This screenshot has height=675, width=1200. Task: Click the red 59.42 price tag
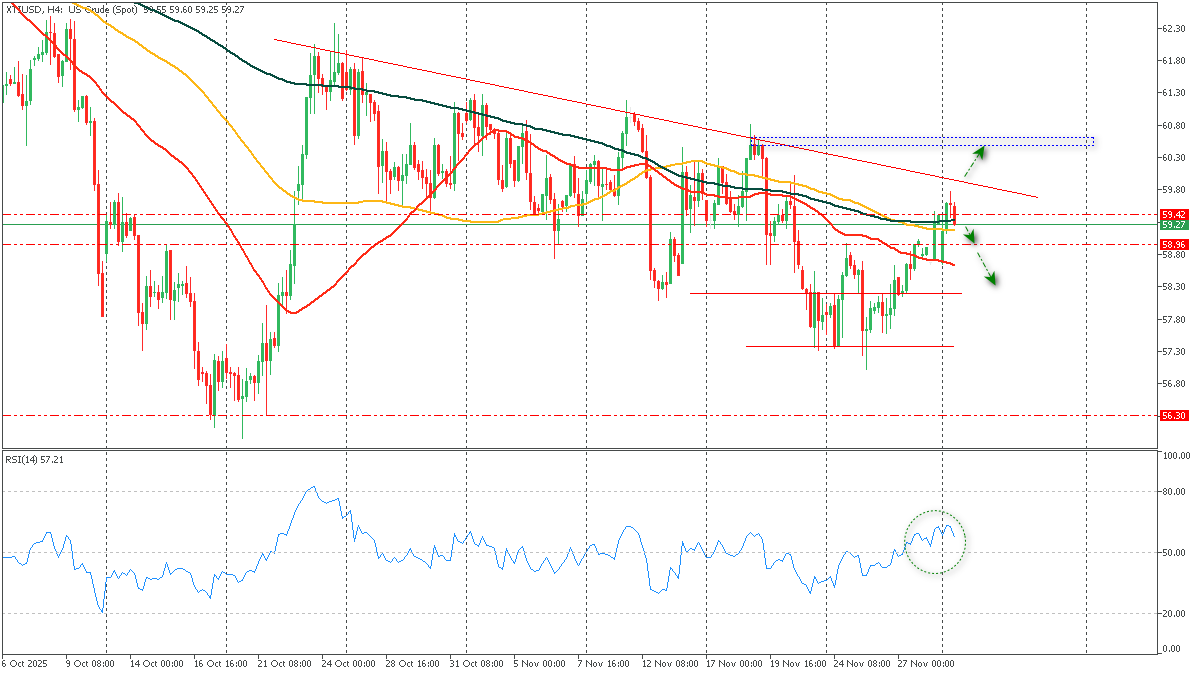coord(1174,214)
